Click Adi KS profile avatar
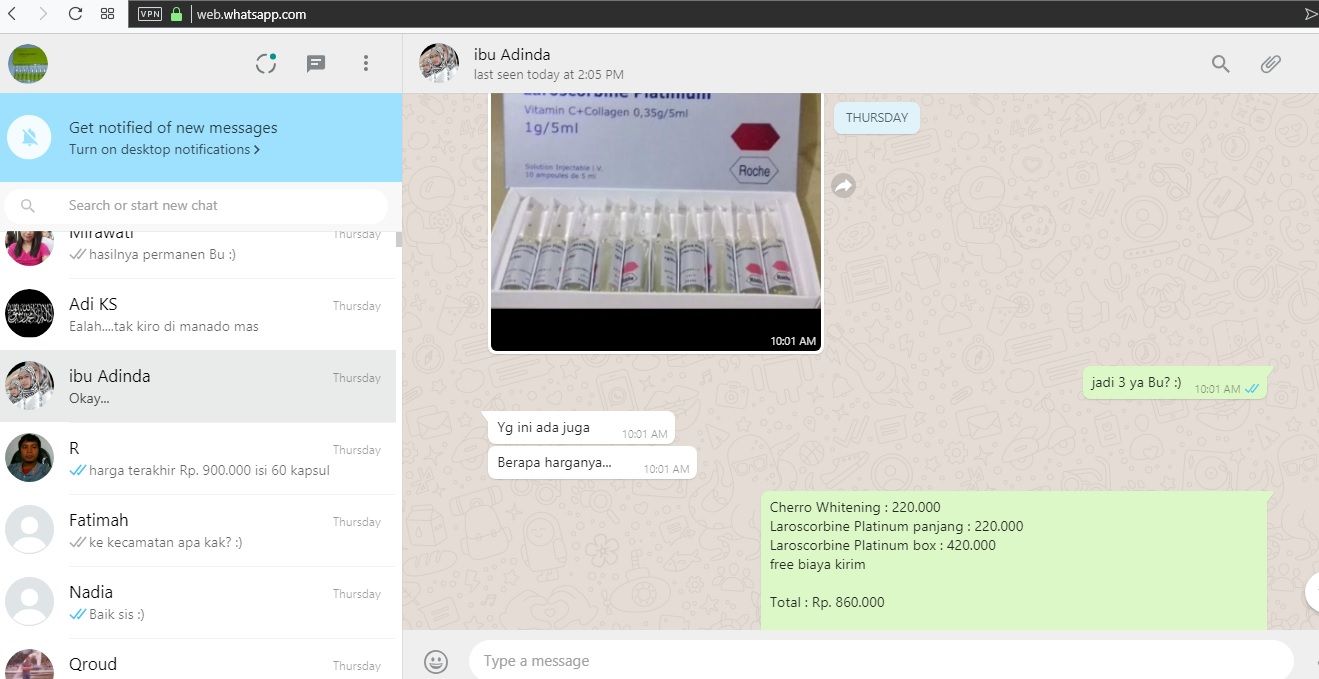Image resolution: width=1319 pixels, height=679 pixels. coord(29,314)
